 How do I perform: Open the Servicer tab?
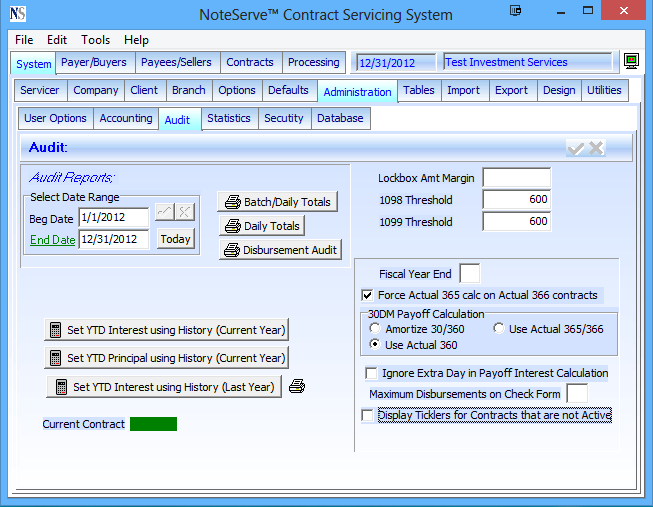click(40, 90)
